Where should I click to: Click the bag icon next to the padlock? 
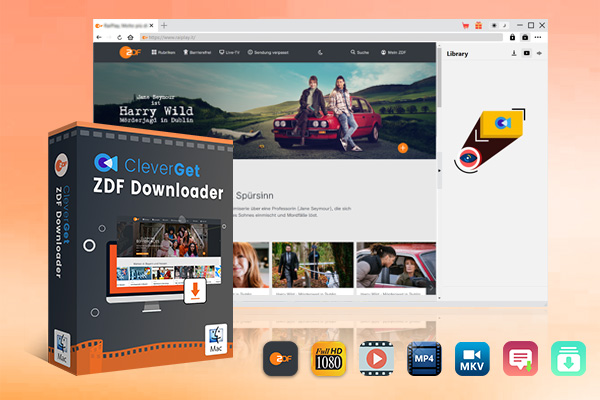point(525,37)
